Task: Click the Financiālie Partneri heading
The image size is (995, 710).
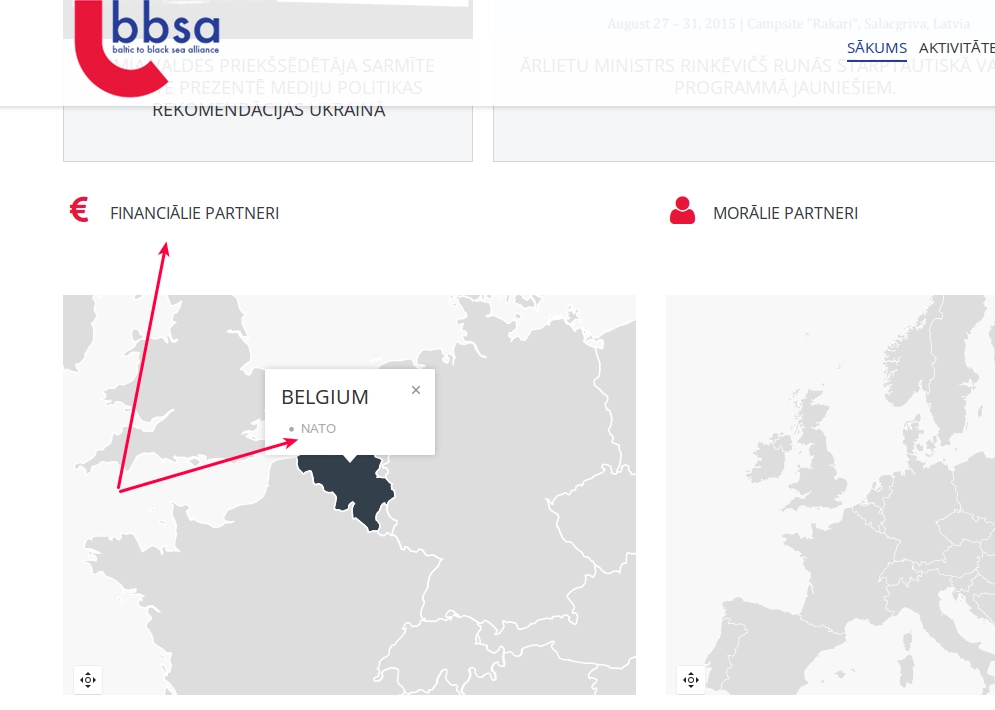Action: 194,213
